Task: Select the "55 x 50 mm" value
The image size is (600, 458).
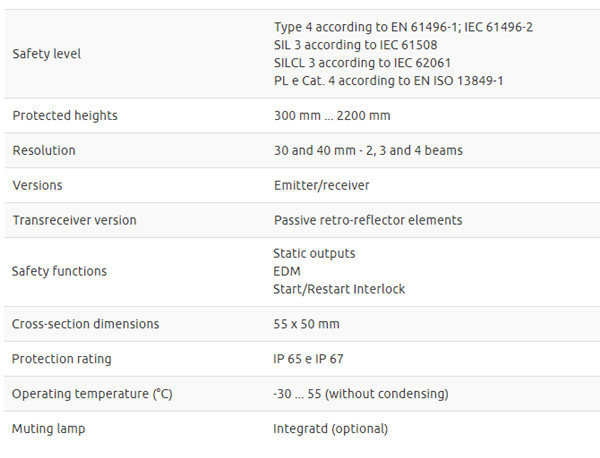Action: pyautogui.click(x=306, y=325)
